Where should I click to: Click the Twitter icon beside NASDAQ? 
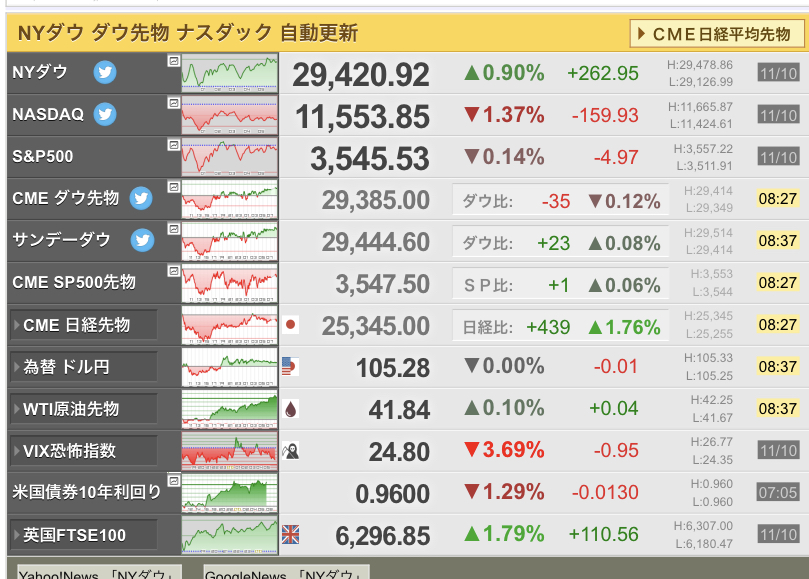pos(105,114)
